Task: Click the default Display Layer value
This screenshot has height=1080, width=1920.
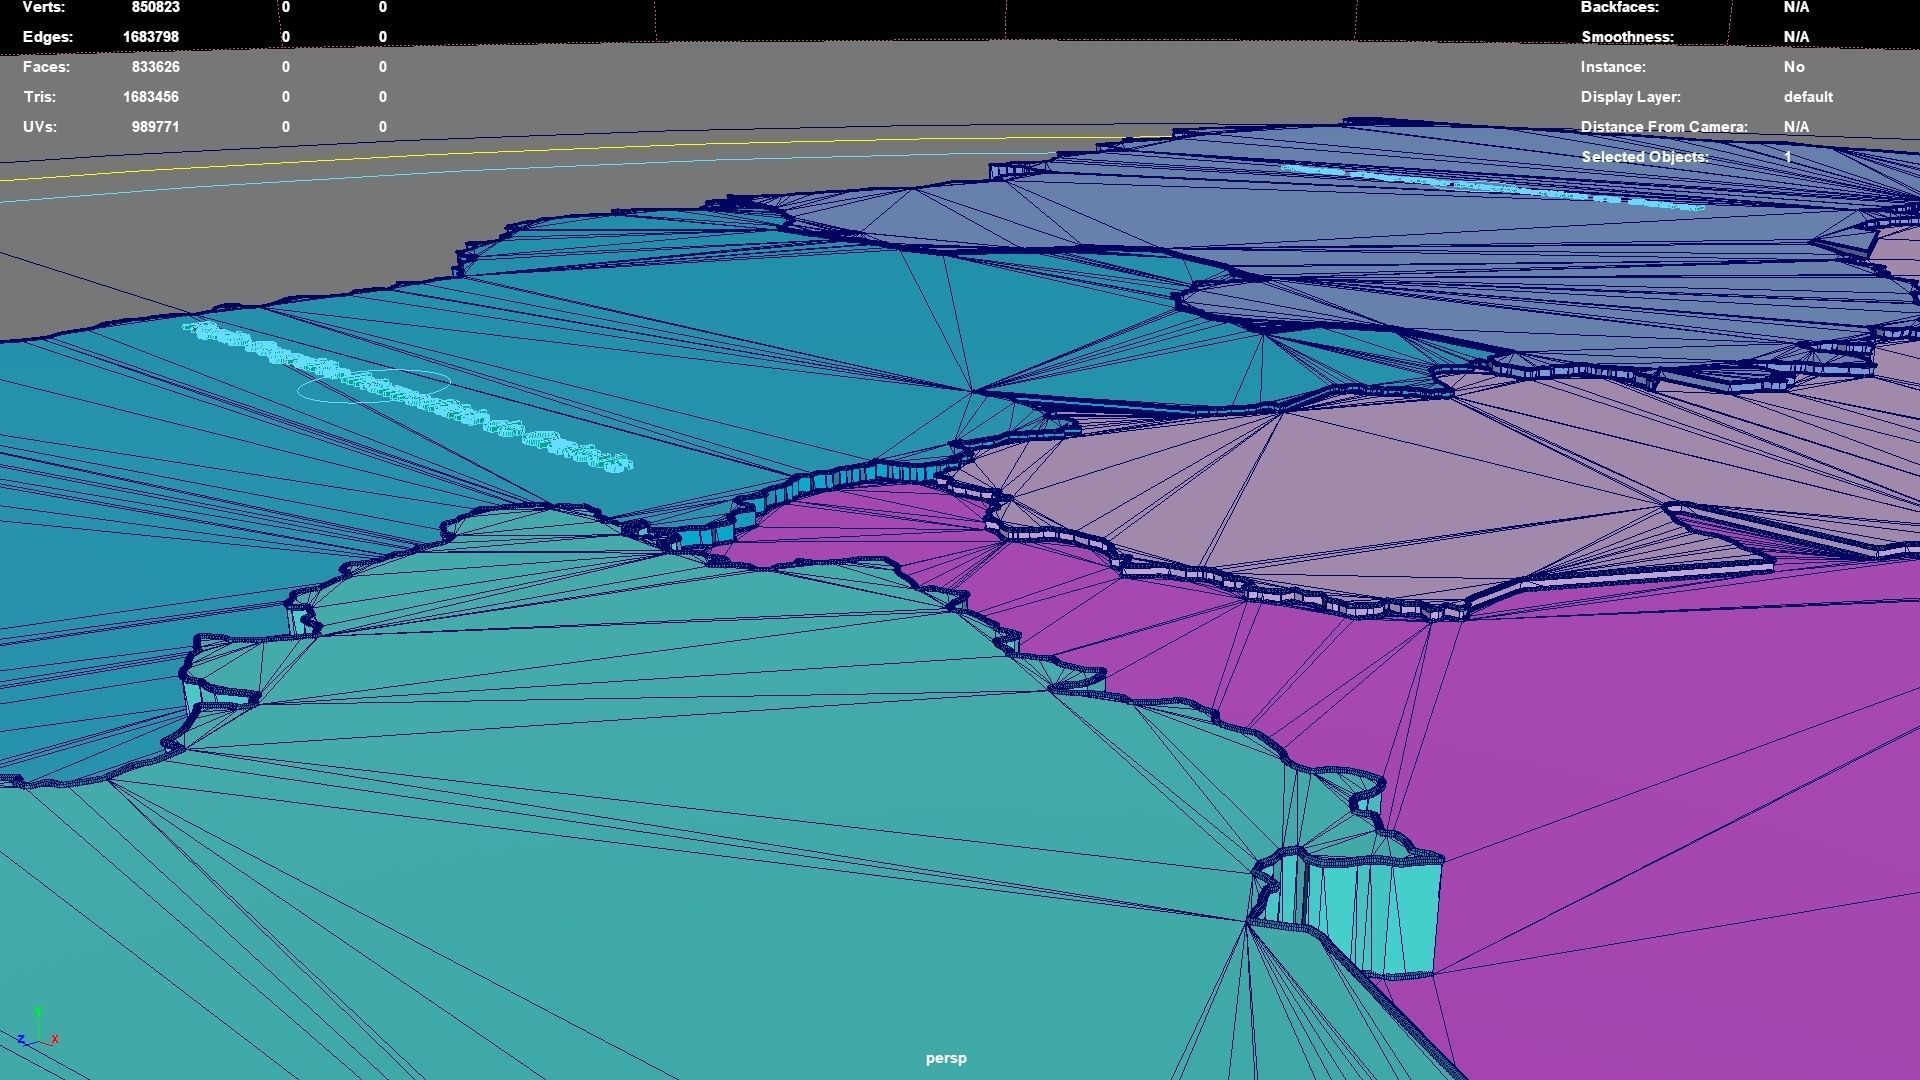Action: pyautogui.click(x=1808, y=97)
